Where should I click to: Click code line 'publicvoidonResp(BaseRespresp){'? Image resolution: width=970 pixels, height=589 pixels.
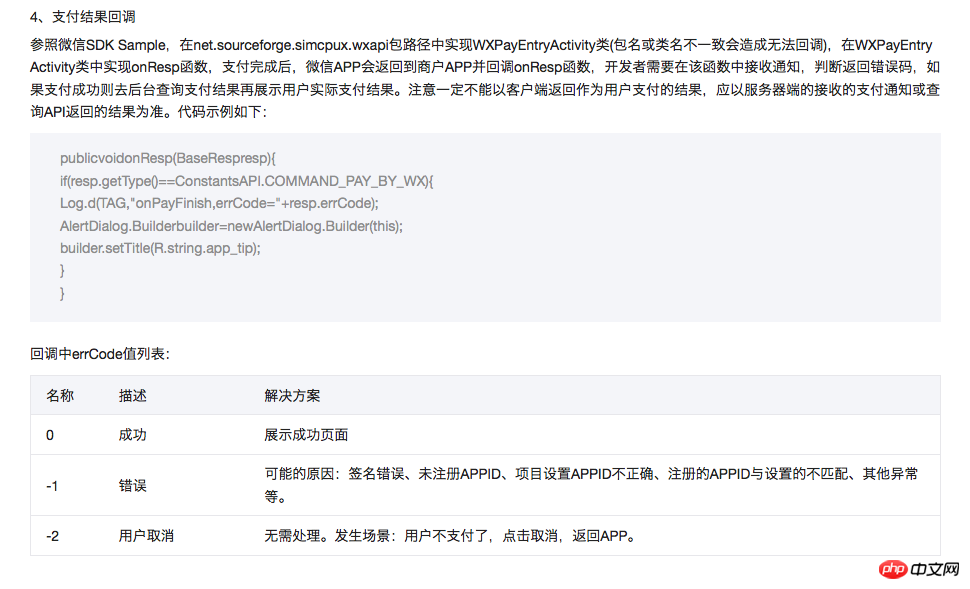click(x=168, y=158)
